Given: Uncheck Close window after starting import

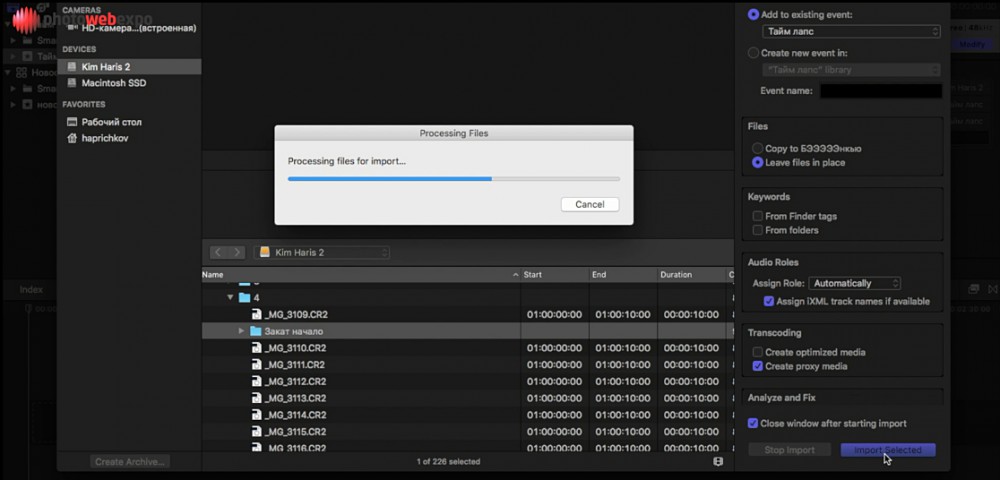Looking at the screenshot, I should tap(753, 423).
